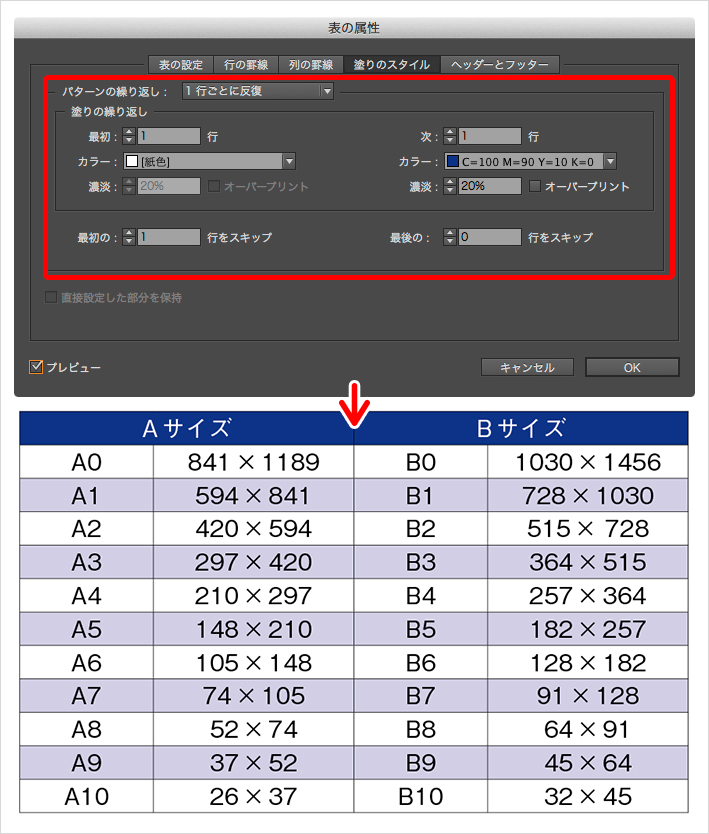709x834 pixels.
Task: Open the 列の罫線 tab
Action: tap(311, 64)
